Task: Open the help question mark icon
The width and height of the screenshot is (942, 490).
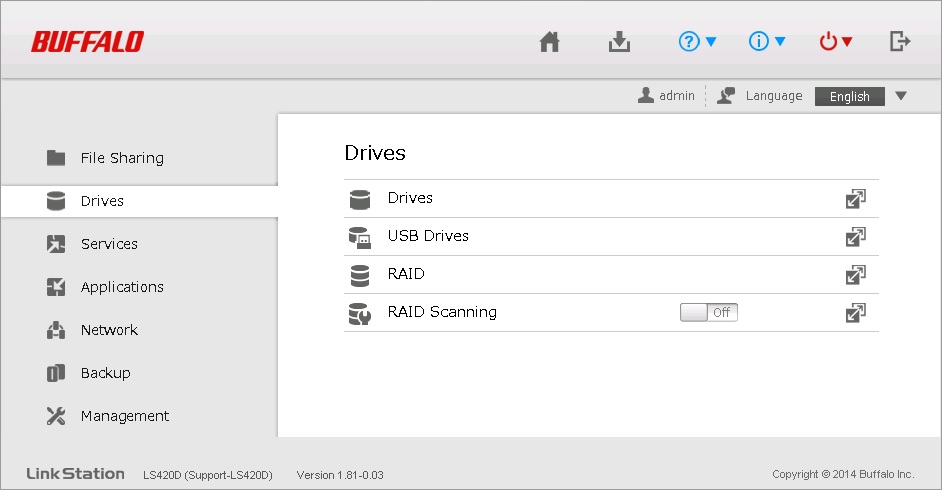Action: click(689, 41)
